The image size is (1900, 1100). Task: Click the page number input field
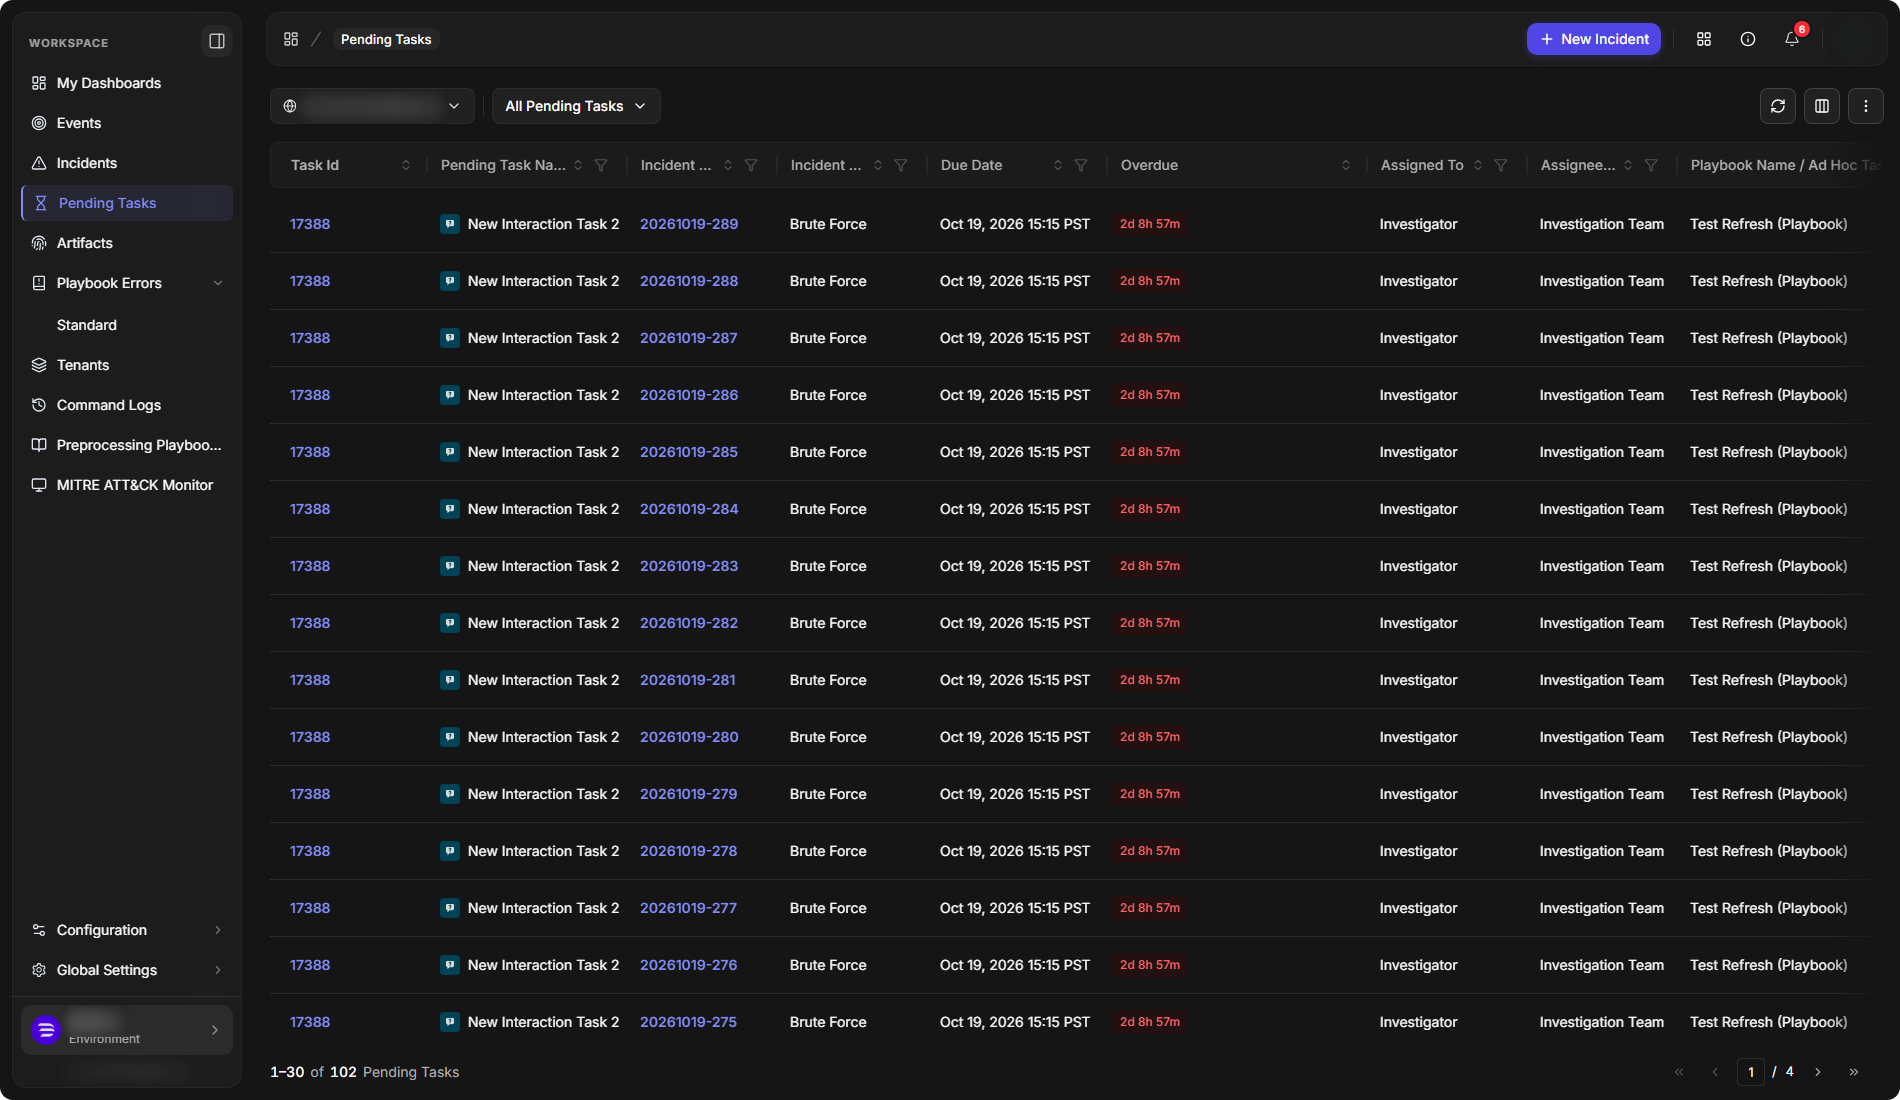pyautogui.click(x=1751, y=1072)
